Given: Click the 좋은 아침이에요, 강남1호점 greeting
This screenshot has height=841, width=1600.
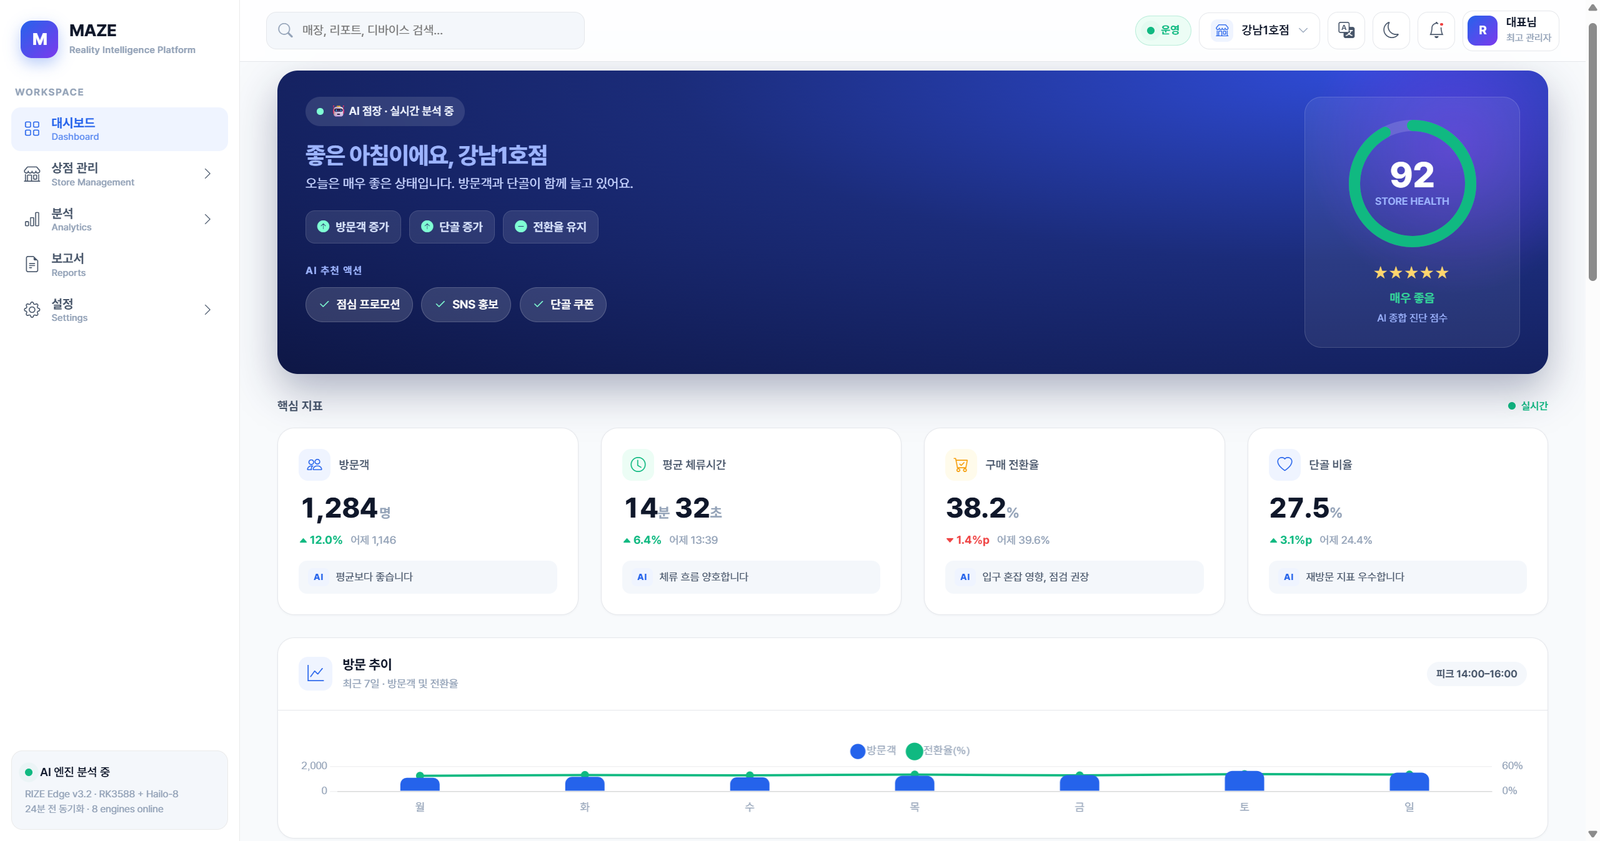Looking at the screenshot, I should point(426,155).
